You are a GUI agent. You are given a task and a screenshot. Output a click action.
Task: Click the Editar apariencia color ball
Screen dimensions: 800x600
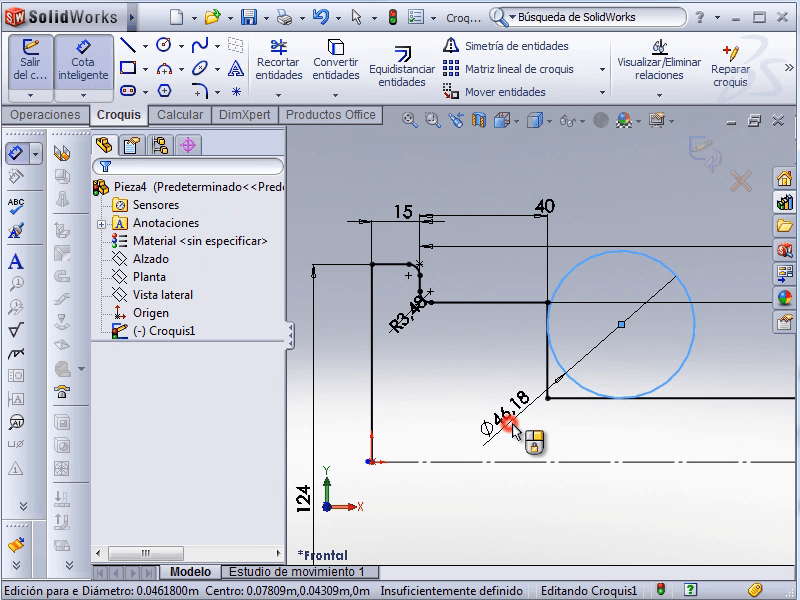[600, 120]
